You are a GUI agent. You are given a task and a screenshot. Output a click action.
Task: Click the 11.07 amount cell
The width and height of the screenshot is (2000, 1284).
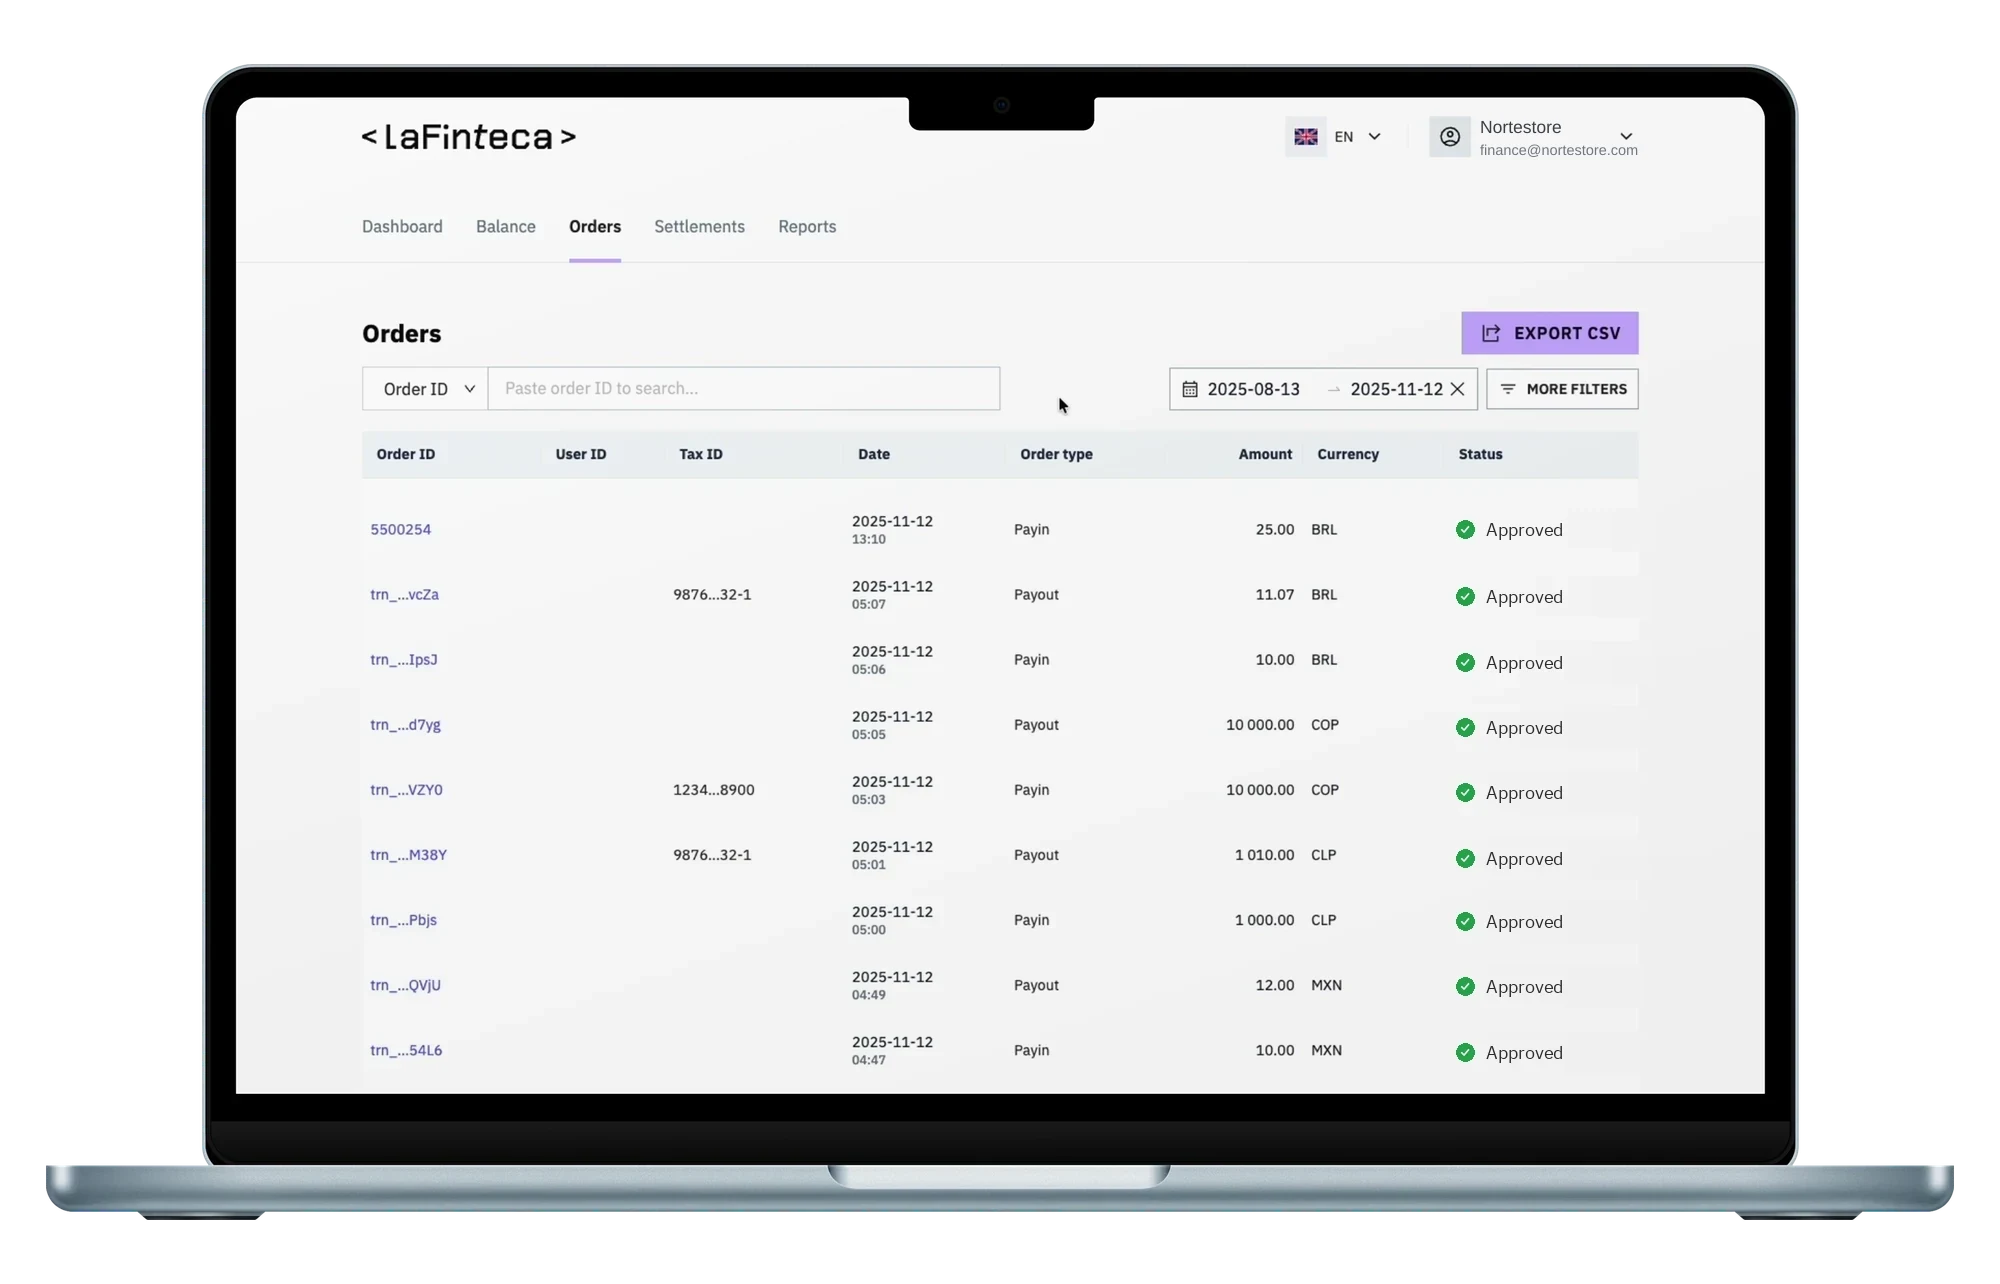(x=1275, y=595)
